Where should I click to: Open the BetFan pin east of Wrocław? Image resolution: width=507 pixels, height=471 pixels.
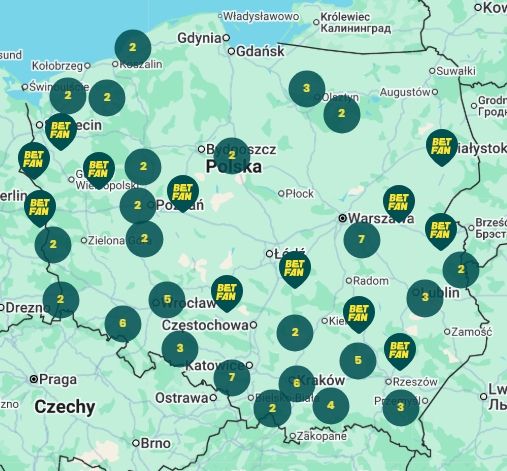(227, 294)
